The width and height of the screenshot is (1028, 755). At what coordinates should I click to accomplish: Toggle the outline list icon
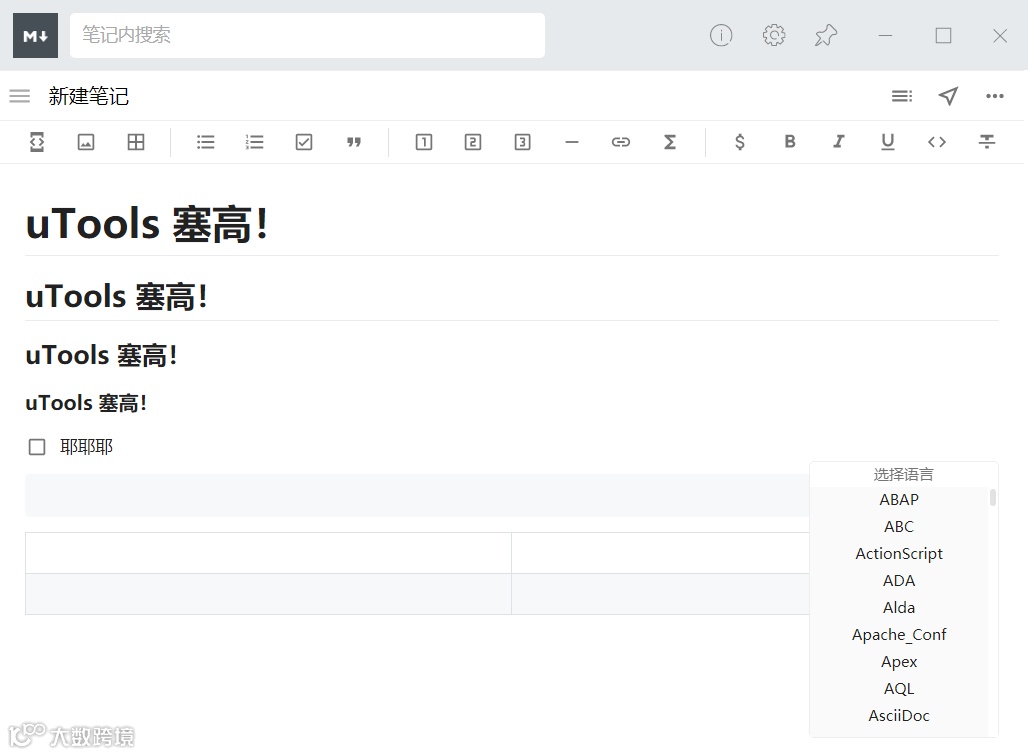point(902,96)
